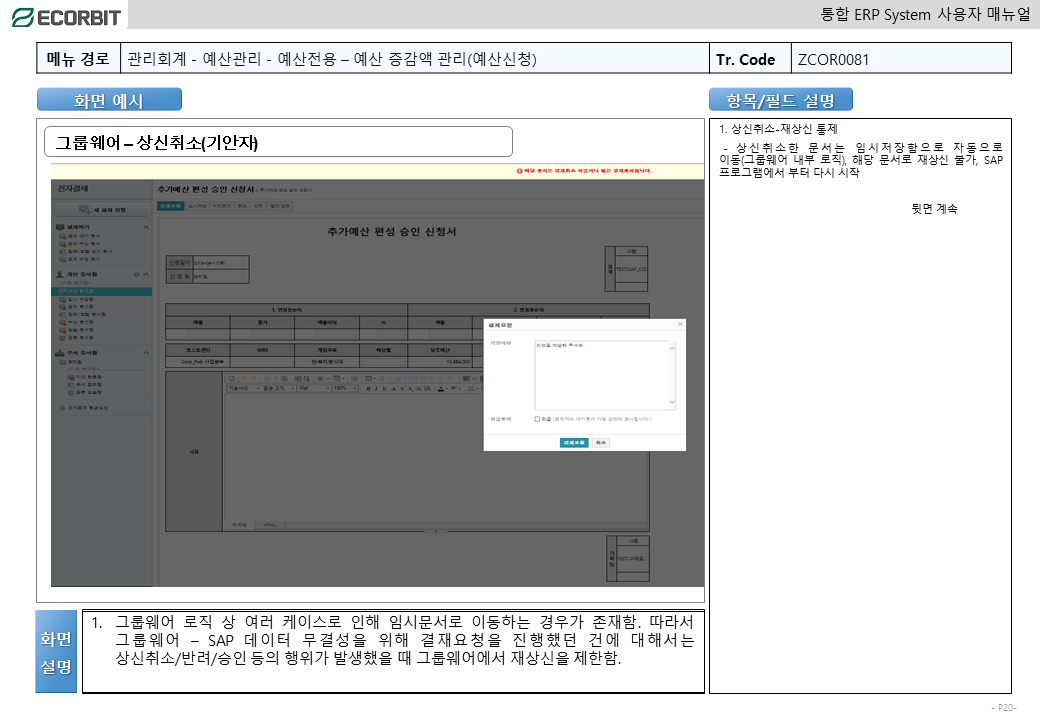Viewport: 1040px width, 720px height.
Task: Open the 150% line spacing dropdown
Action: click(x=345, y=388)
